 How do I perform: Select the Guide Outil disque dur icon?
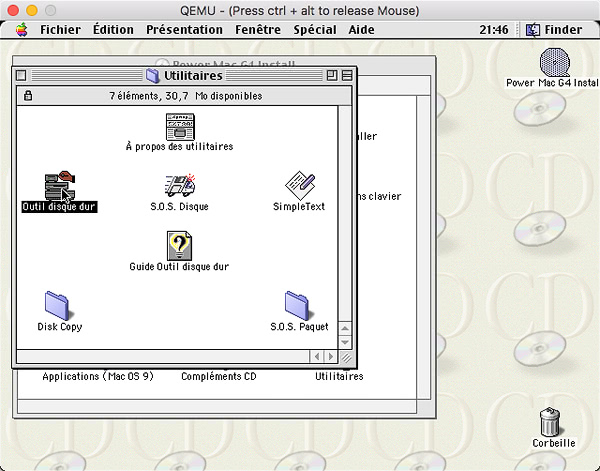179,246
